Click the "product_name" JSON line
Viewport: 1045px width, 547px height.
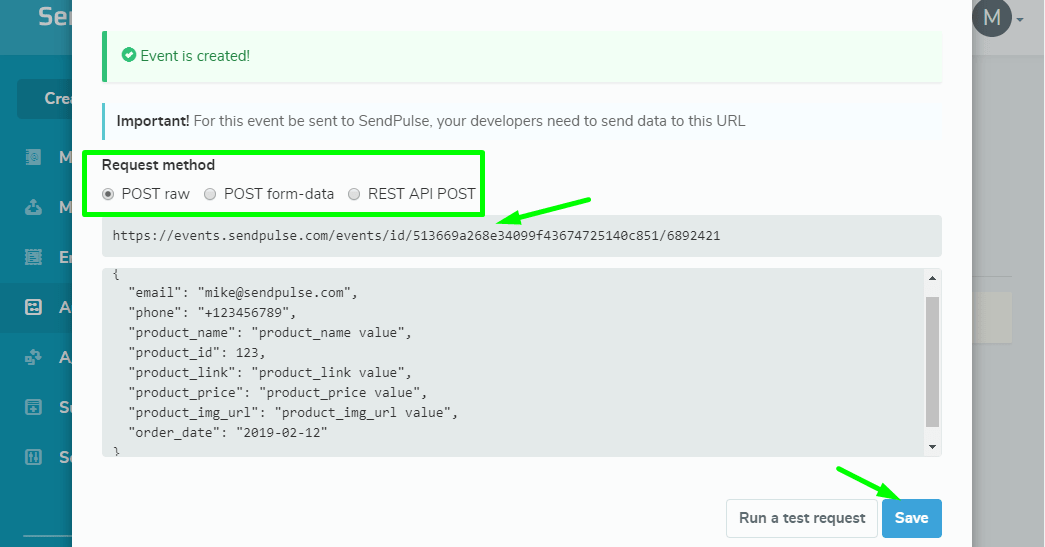pos(270,332)
